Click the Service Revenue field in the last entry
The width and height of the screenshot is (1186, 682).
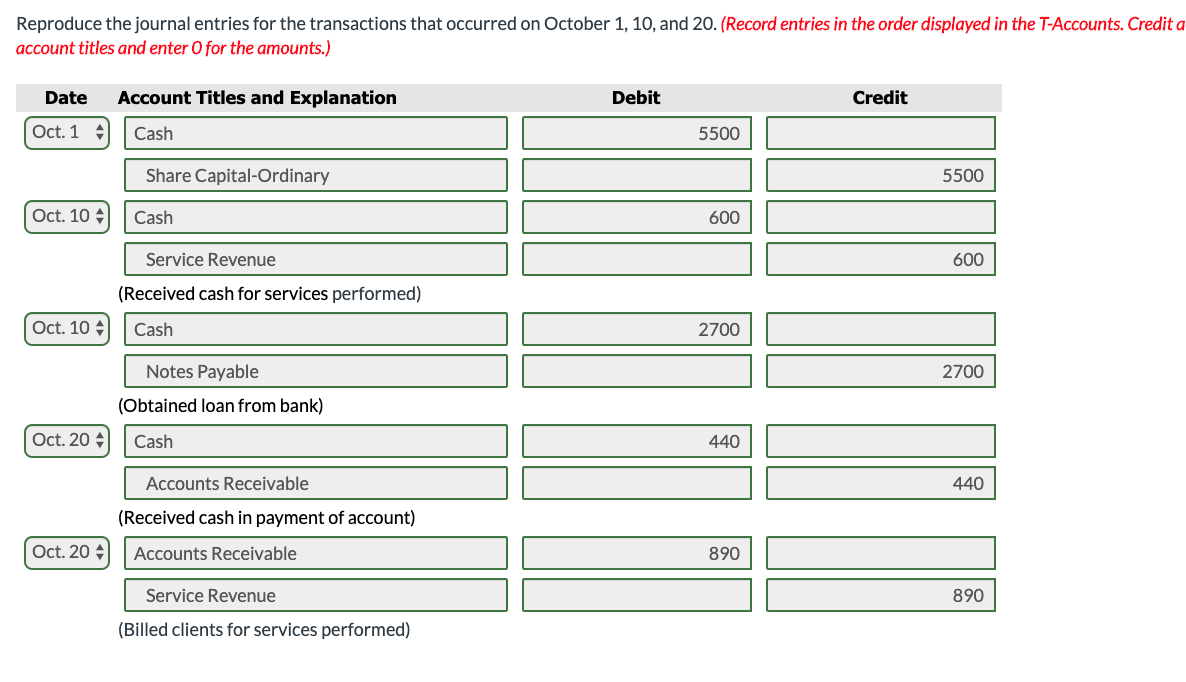coord(315,594)
